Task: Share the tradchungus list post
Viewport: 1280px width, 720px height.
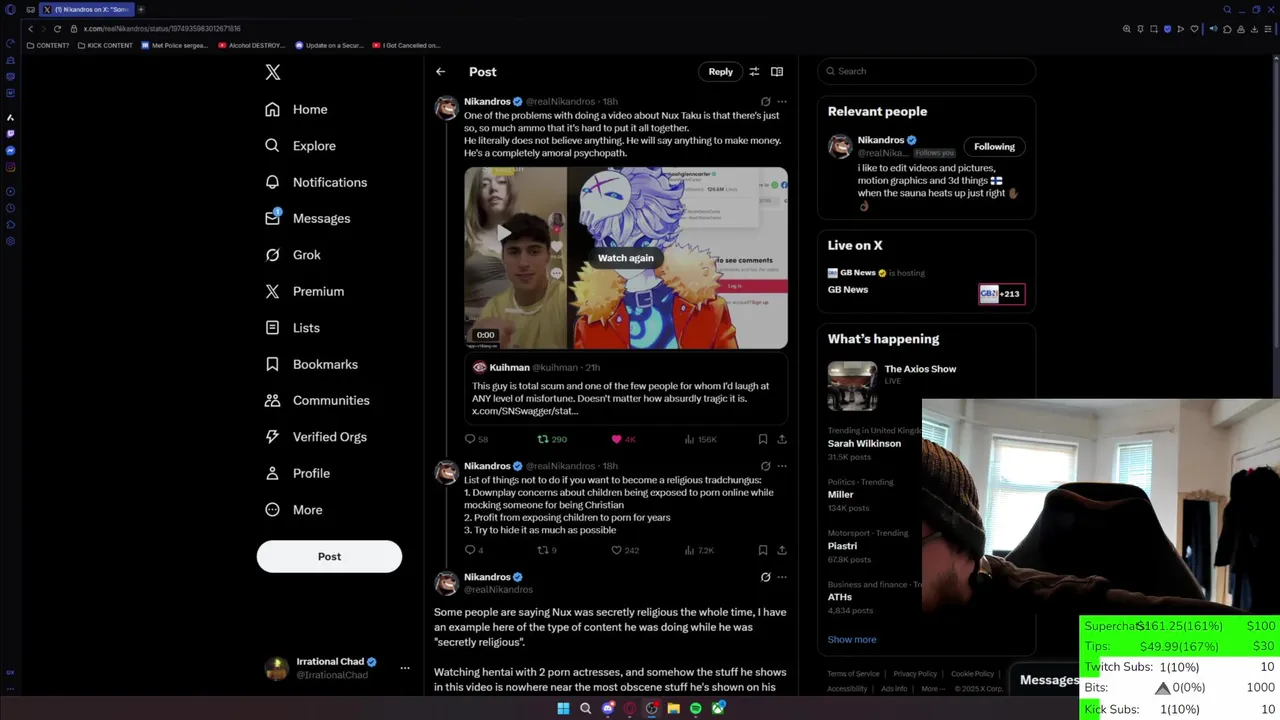Action: pos(782,550)
